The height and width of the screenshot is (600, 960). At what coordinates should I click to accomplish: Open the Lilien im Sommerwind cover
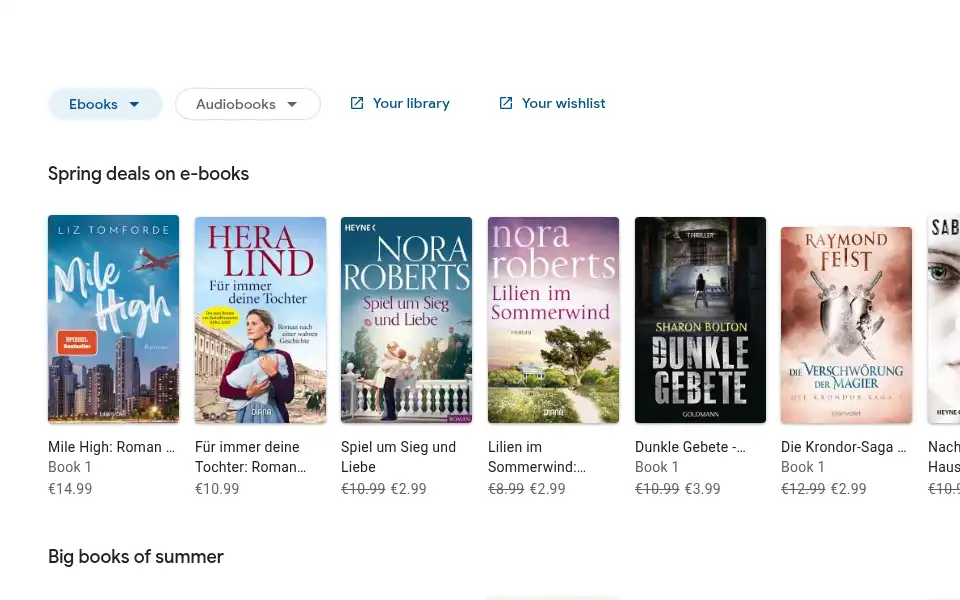[553, 320]
